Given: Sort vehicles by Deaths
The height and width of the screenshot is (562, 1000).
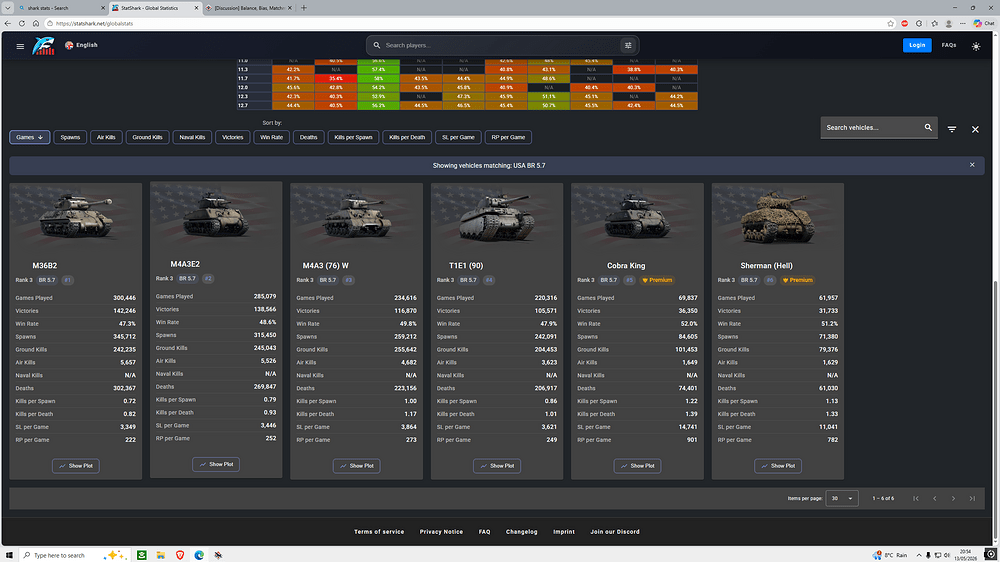Looking at the screenshot, I should pyautogui.click(x=309, y=137).
